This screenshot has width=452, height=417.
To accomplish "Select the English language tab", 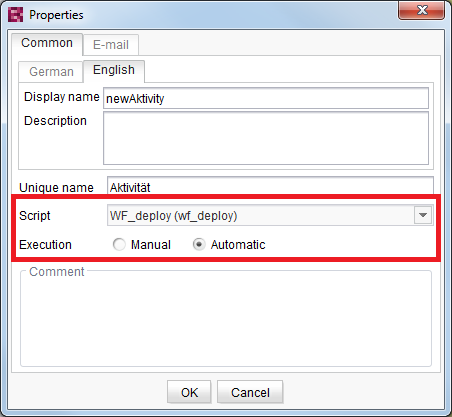I will pyautogui.click(x=114, y=70).
